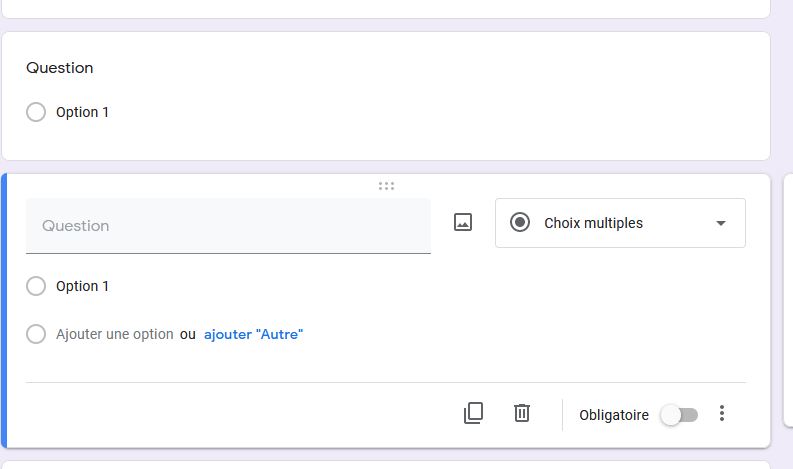Add an image to the question

coord(463,222)
